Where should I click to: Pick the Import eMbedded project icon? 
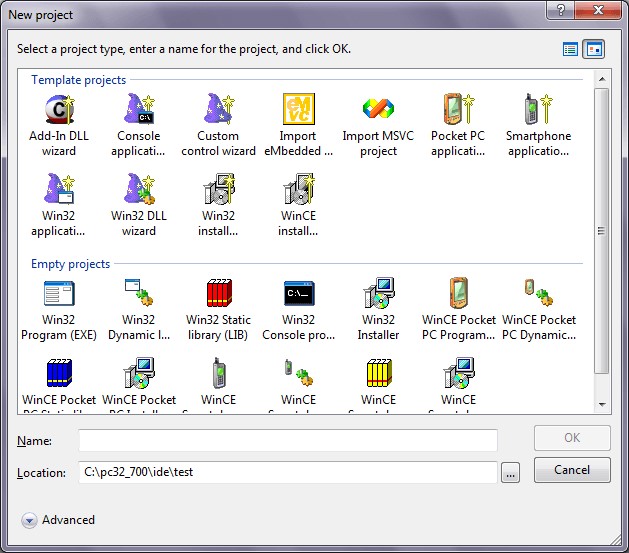coord(298,109)
